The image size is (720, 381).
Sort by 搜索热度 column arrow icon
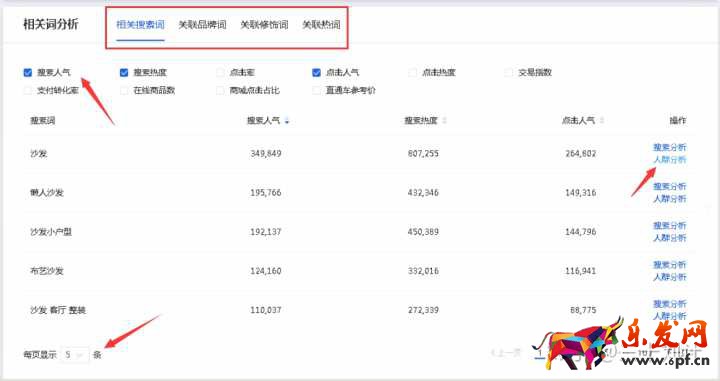[444, 121]
